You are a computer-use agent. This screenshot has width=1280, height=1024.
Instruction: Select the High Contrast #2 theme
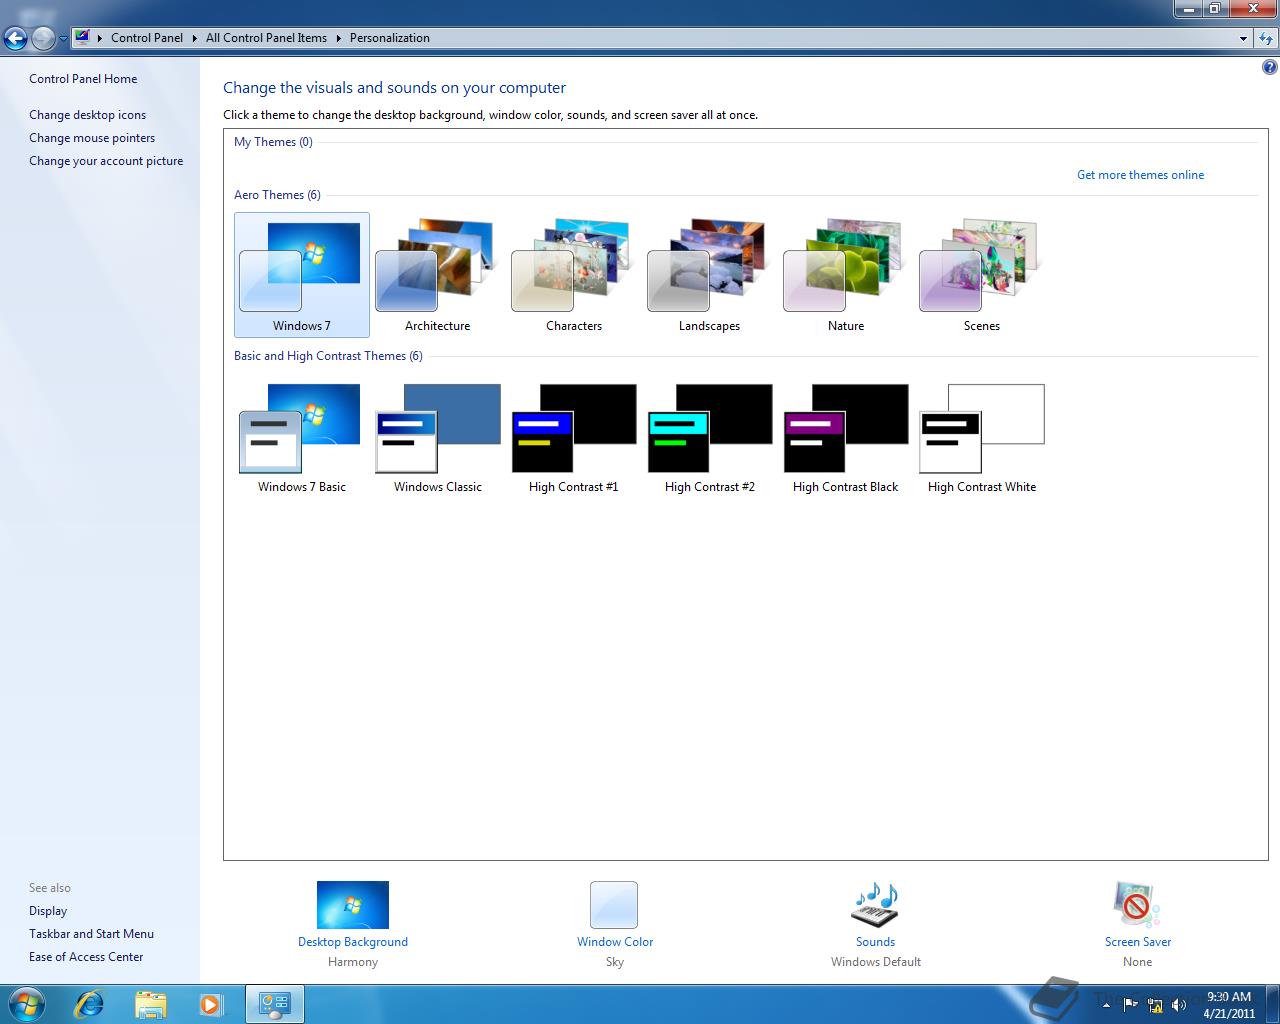click(x=709, y=438)
